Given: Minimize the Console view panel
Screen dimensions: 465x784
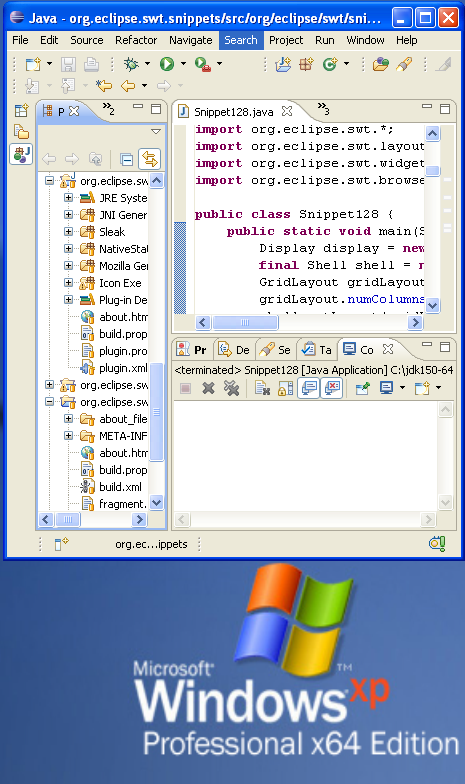Looking at the screenshot, I should [426, 345].
